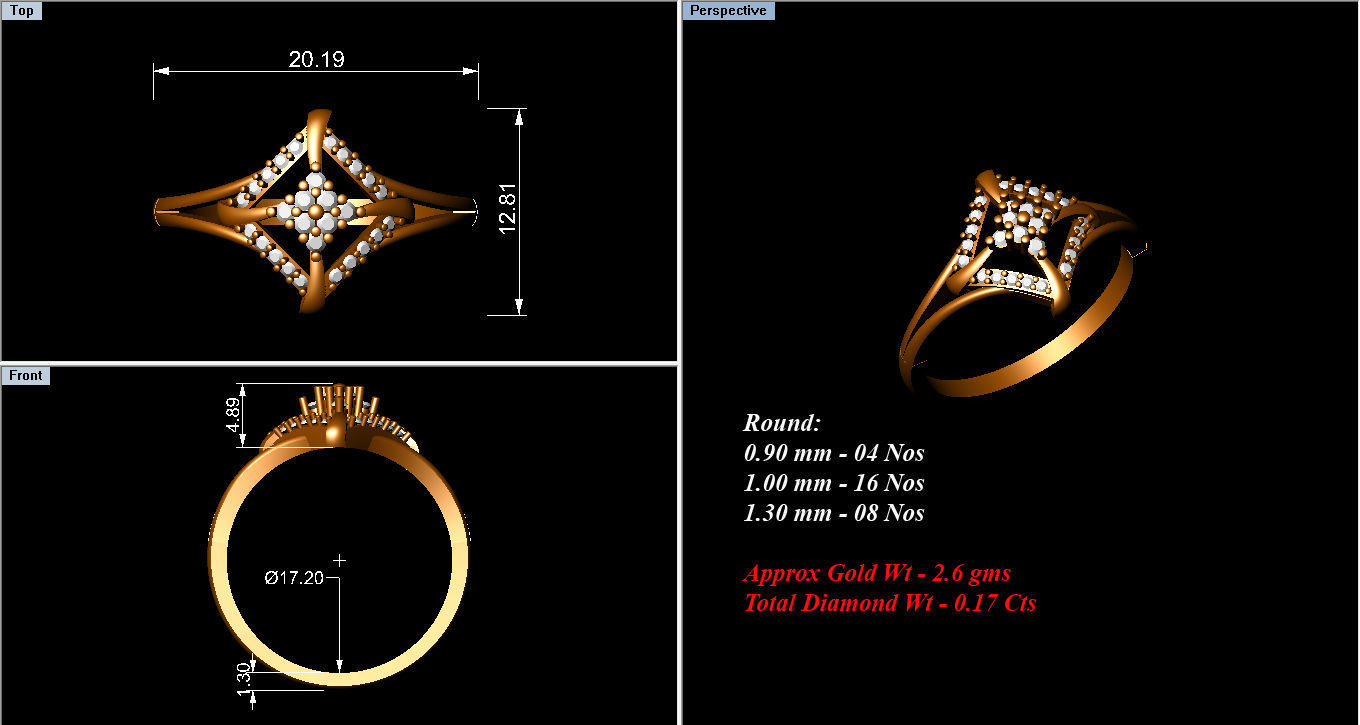Select the Top viewport label

coord(21,11)
